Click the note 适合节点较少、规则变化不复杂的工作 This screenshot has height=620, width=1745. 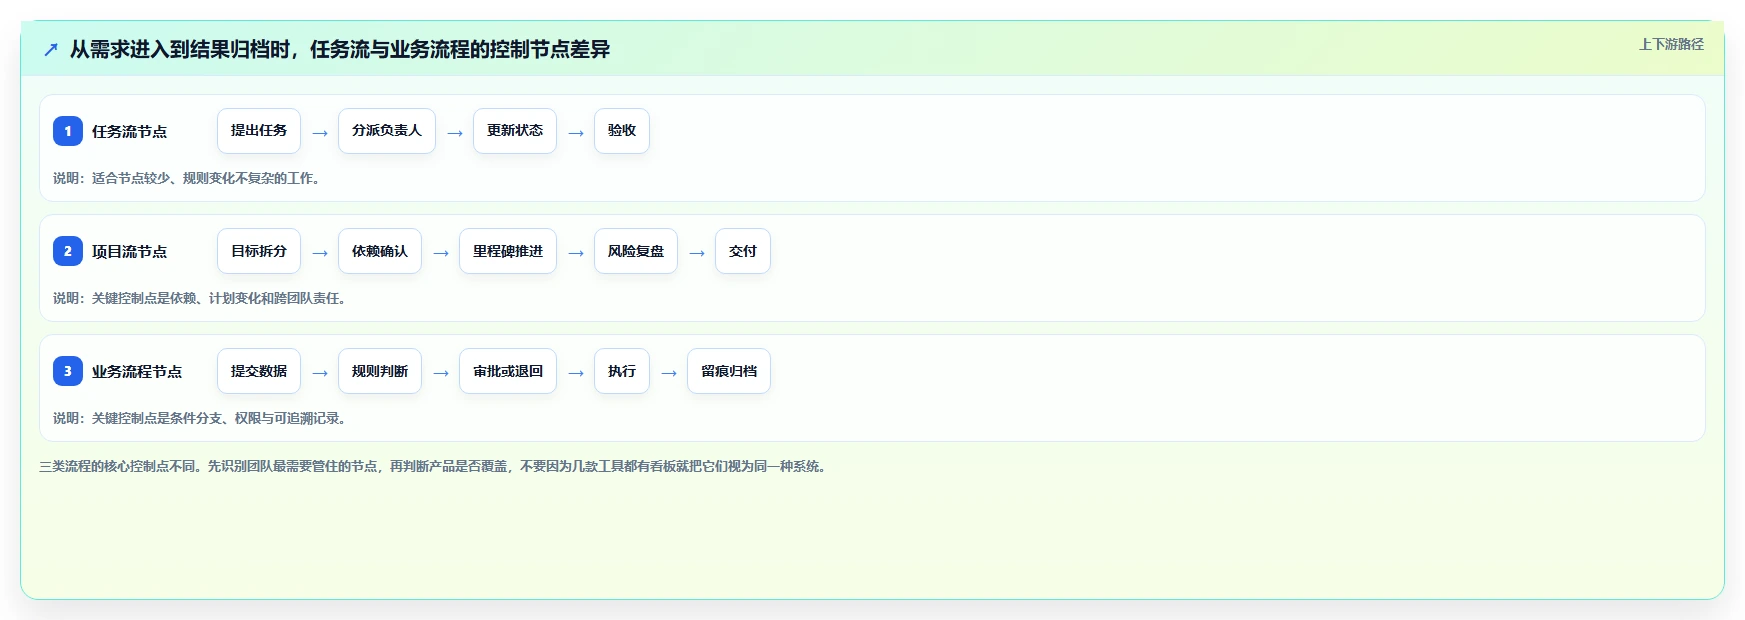pyautogui.click(x=186, y=178)
